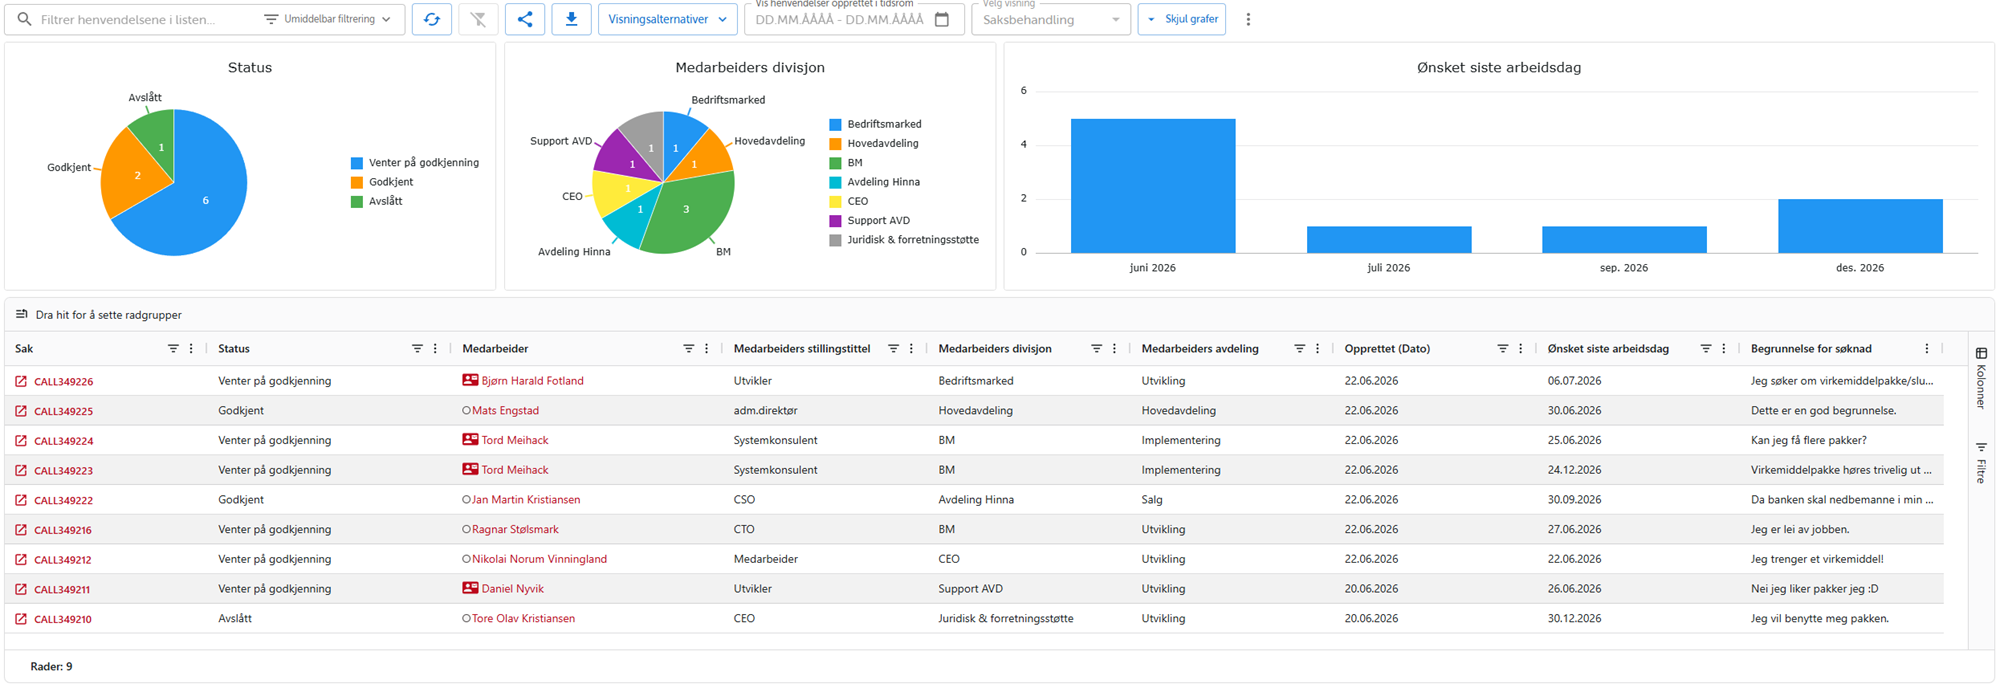This screenshot has width=2000, height=684.
Task: Open the calendar date picker icon
Action: [x=942, y=19]
